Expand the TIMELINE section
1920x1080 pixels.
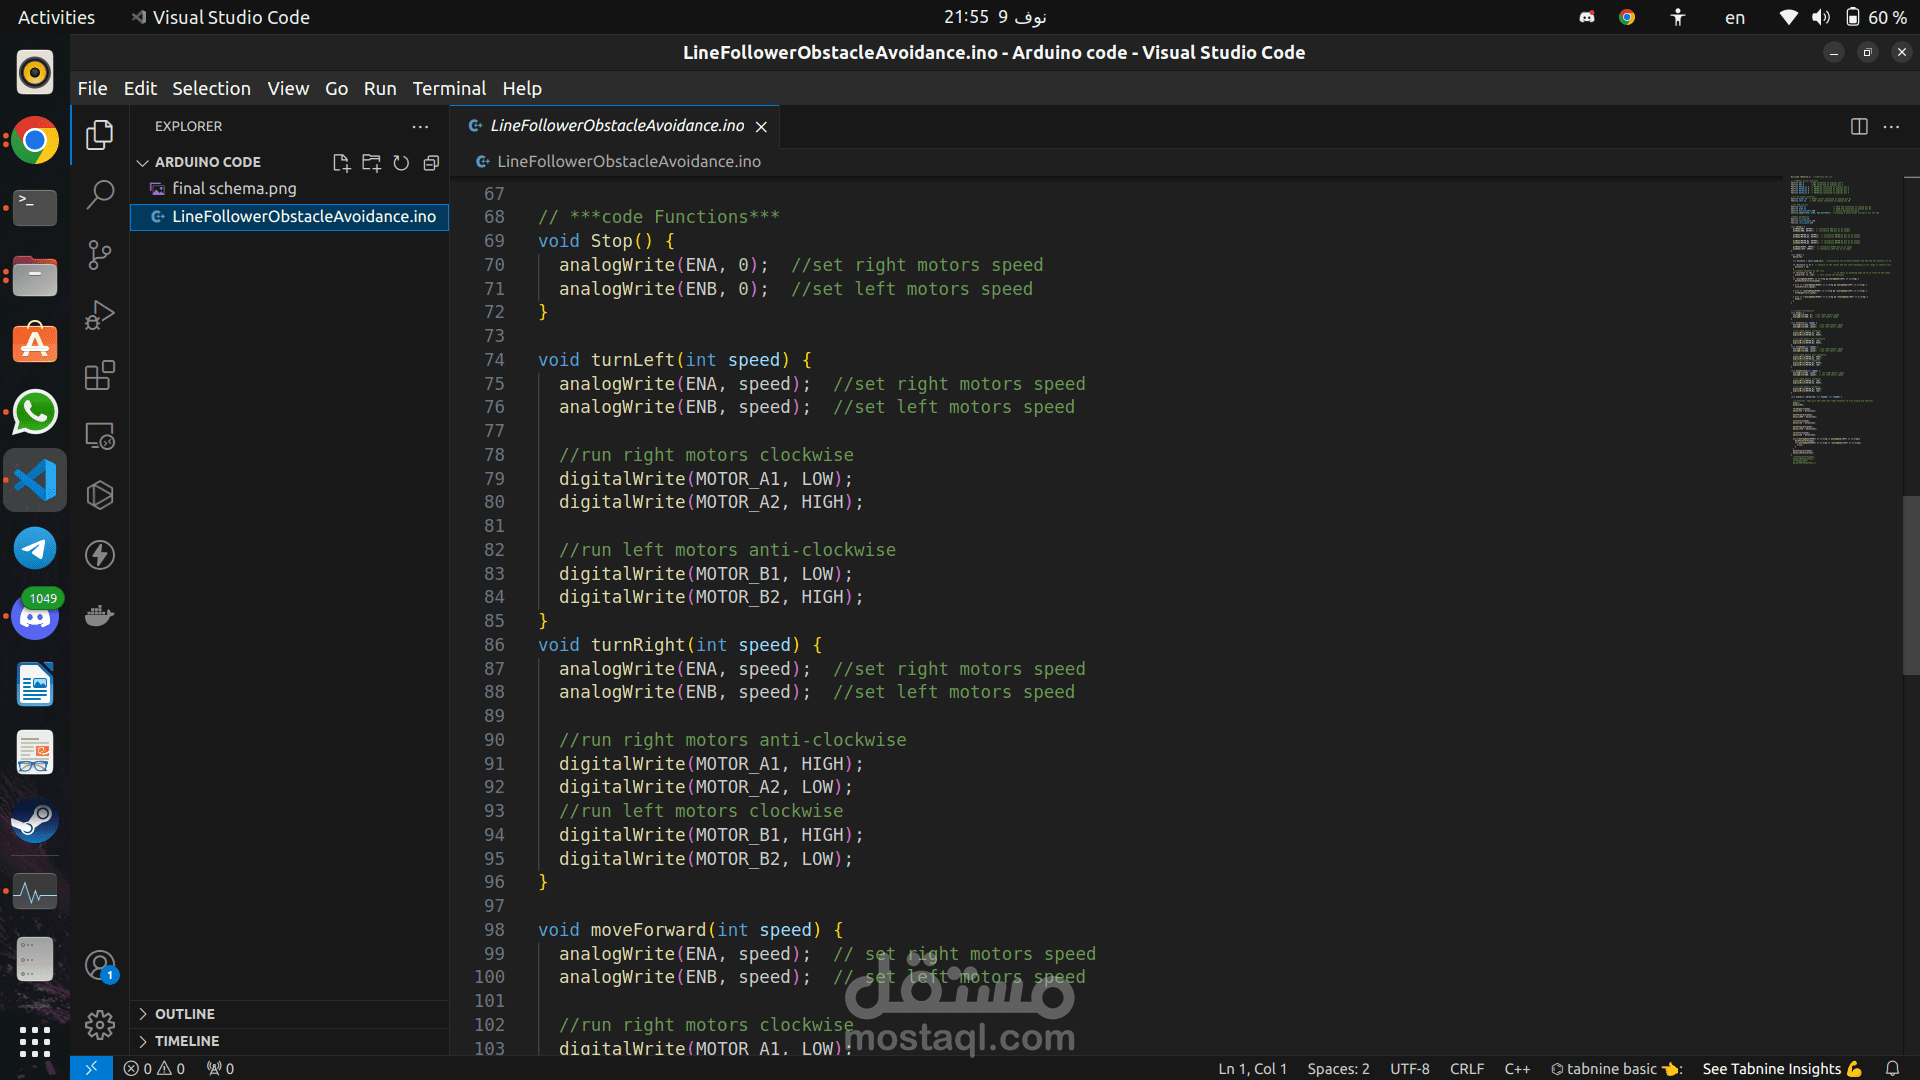(x=186, y=1041)
